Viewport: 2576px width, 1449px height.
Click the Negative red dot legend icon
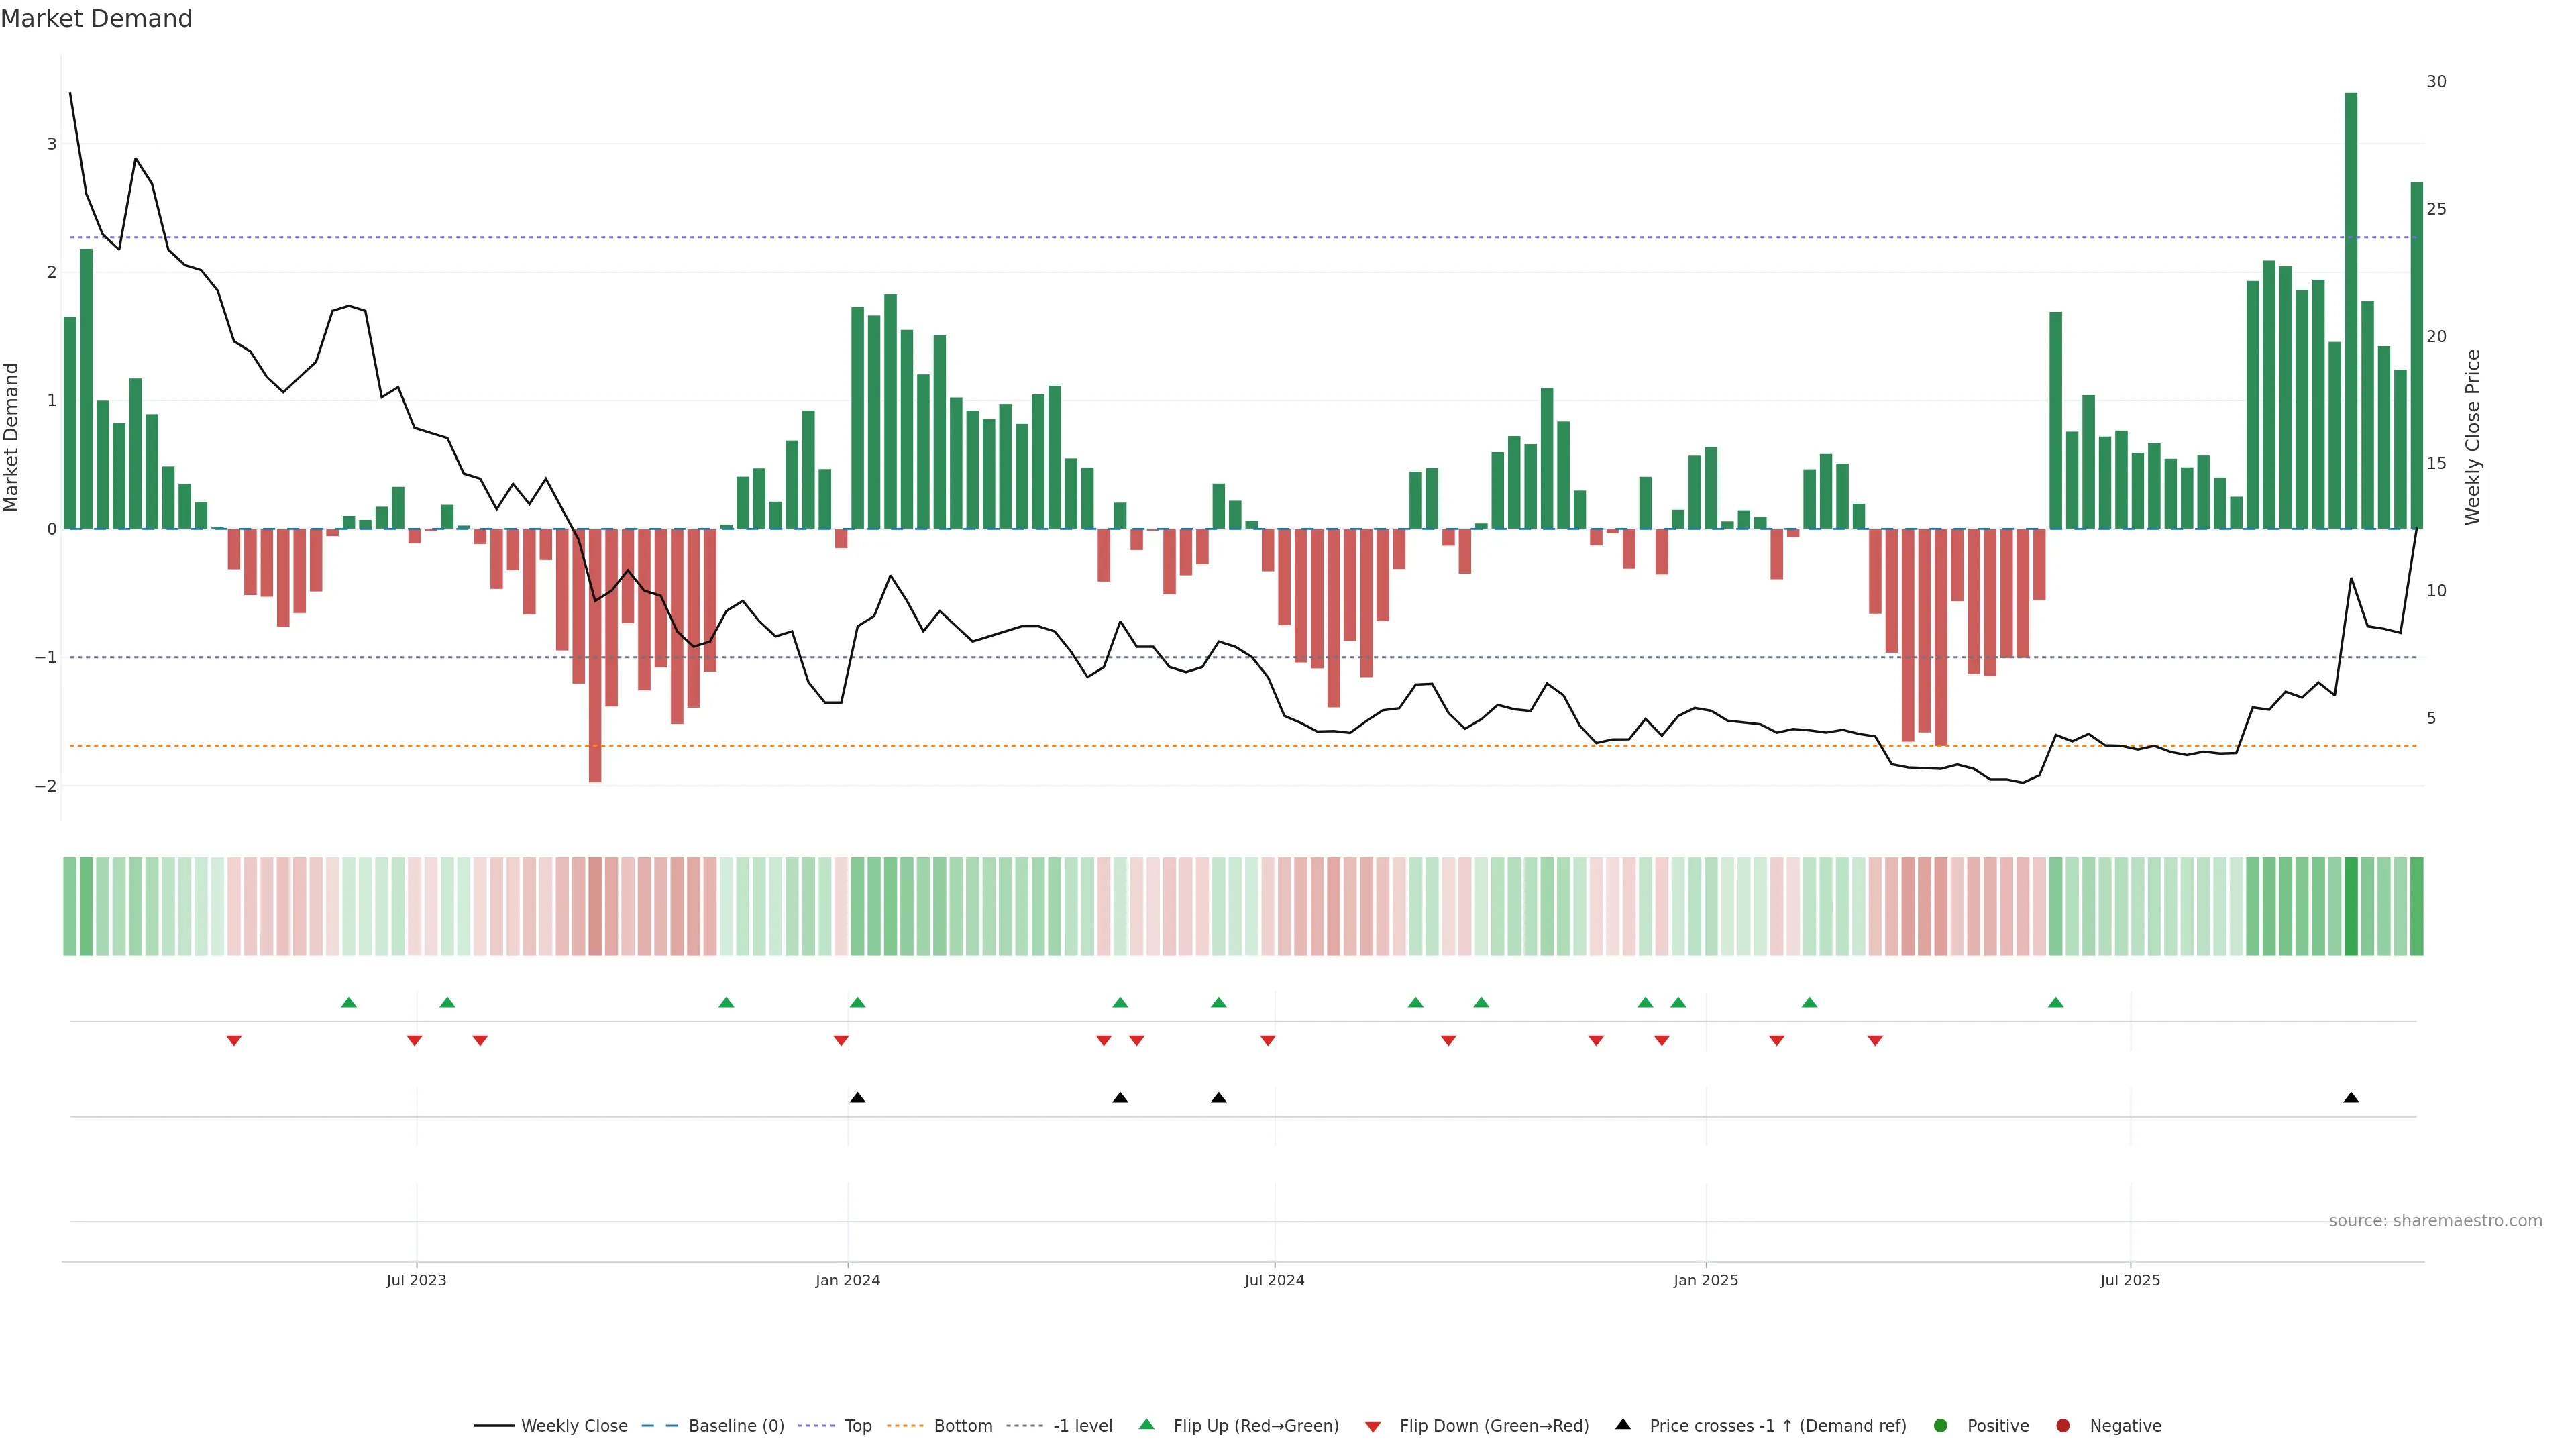[x=2063, y=1426]
